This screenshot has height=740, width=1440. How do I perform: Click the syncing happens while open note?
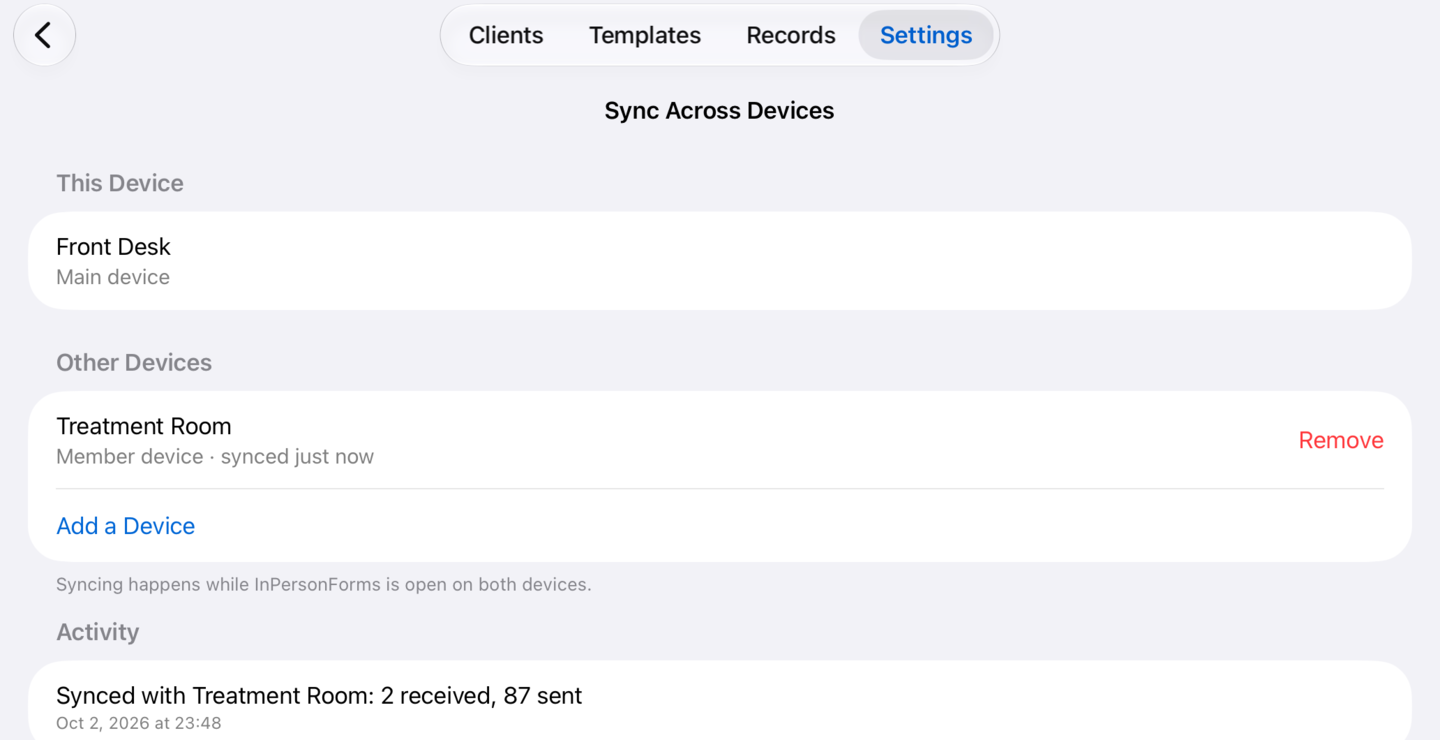point(324,584)
